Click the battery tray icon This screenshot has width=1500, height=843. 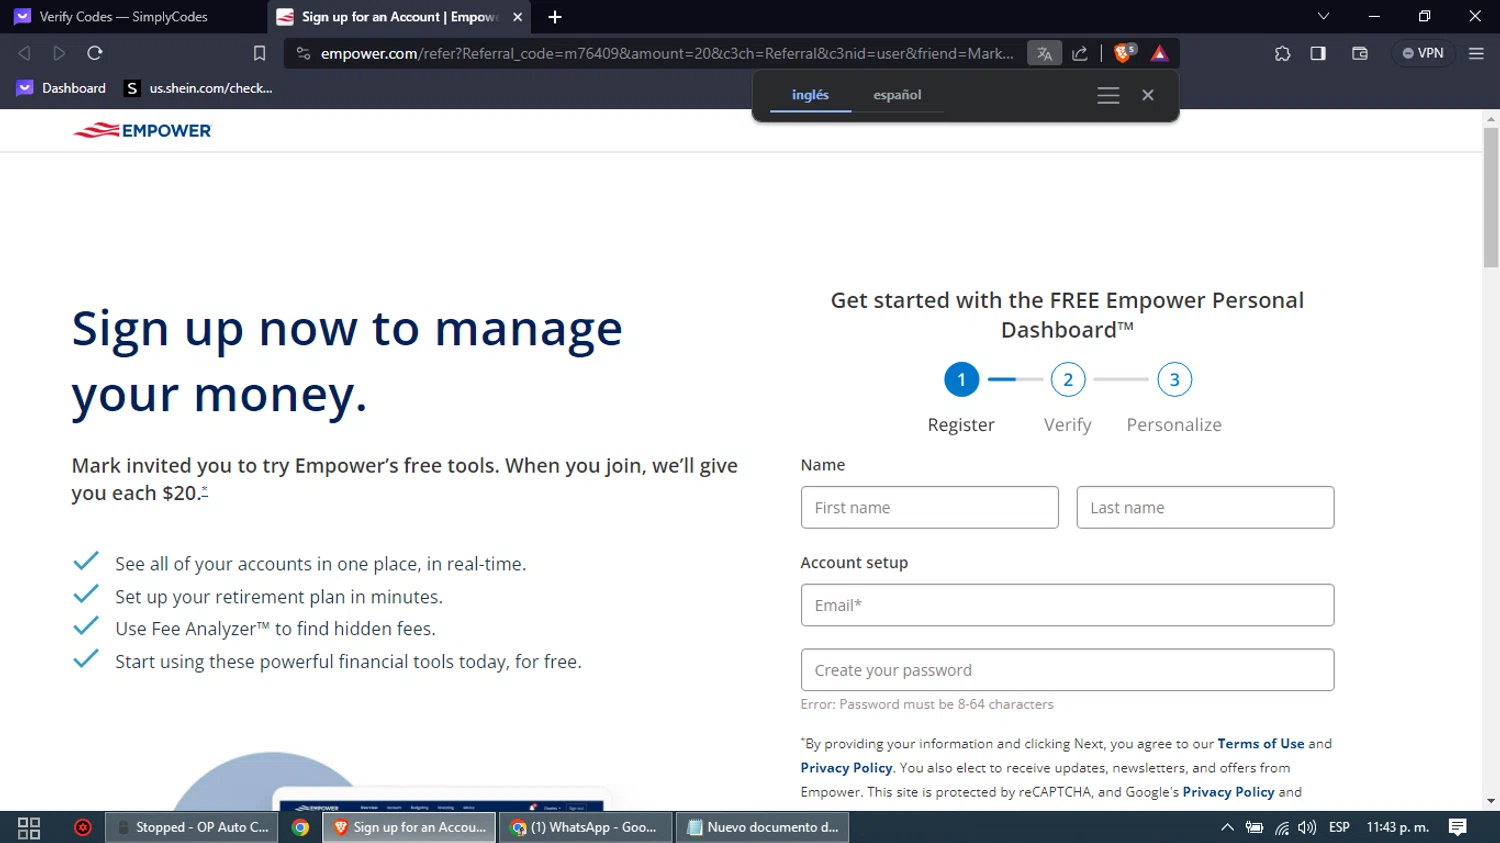1254,828
